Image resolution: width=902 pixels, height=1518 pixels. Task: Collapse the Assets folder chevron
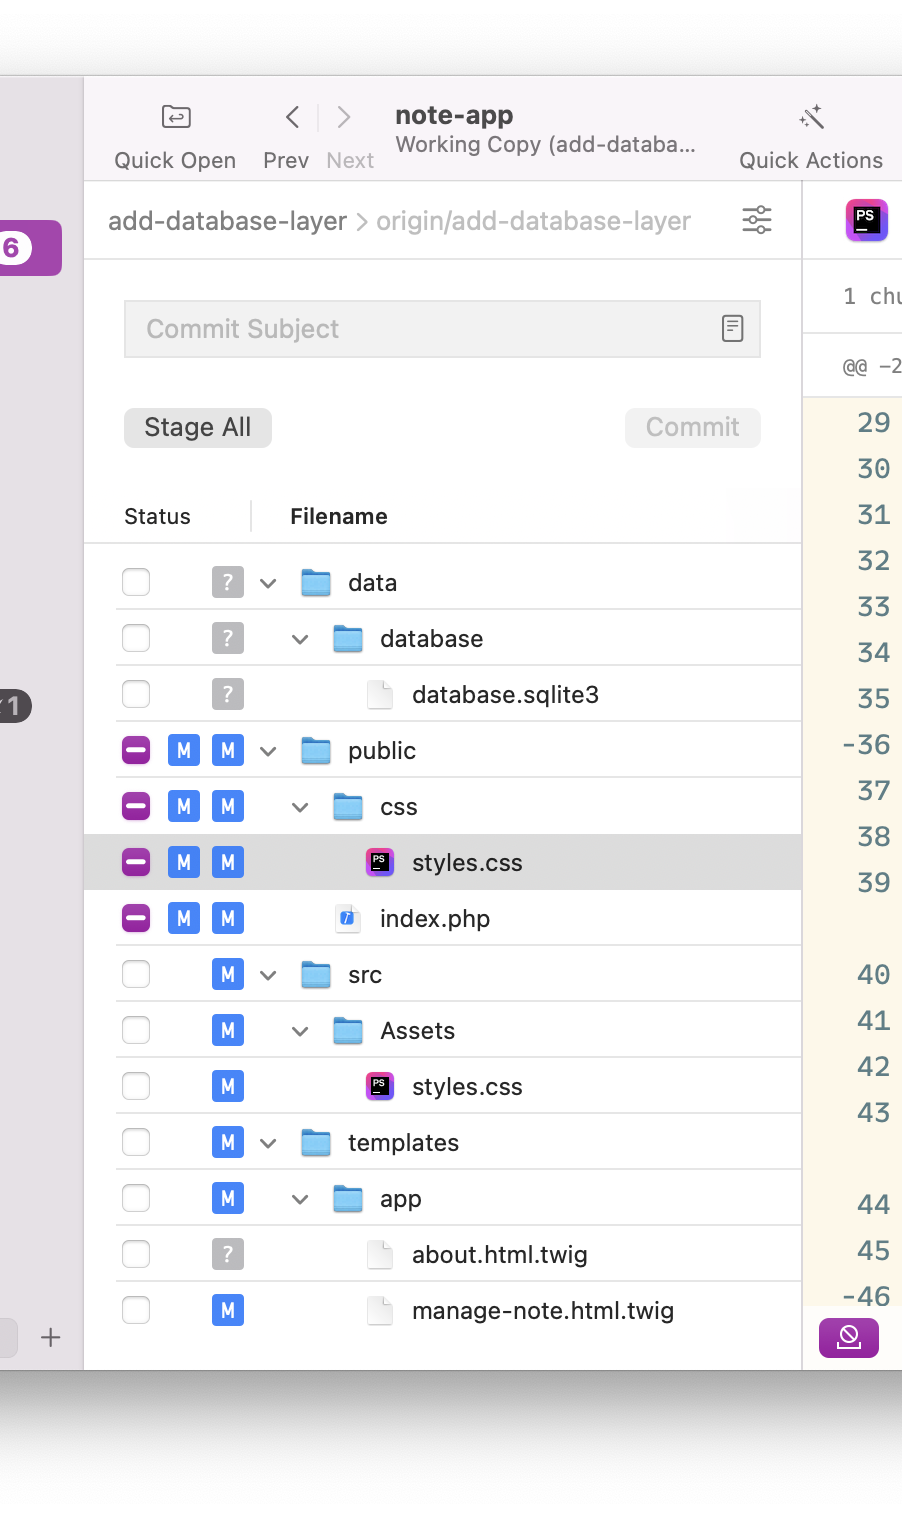(300, 1031)
